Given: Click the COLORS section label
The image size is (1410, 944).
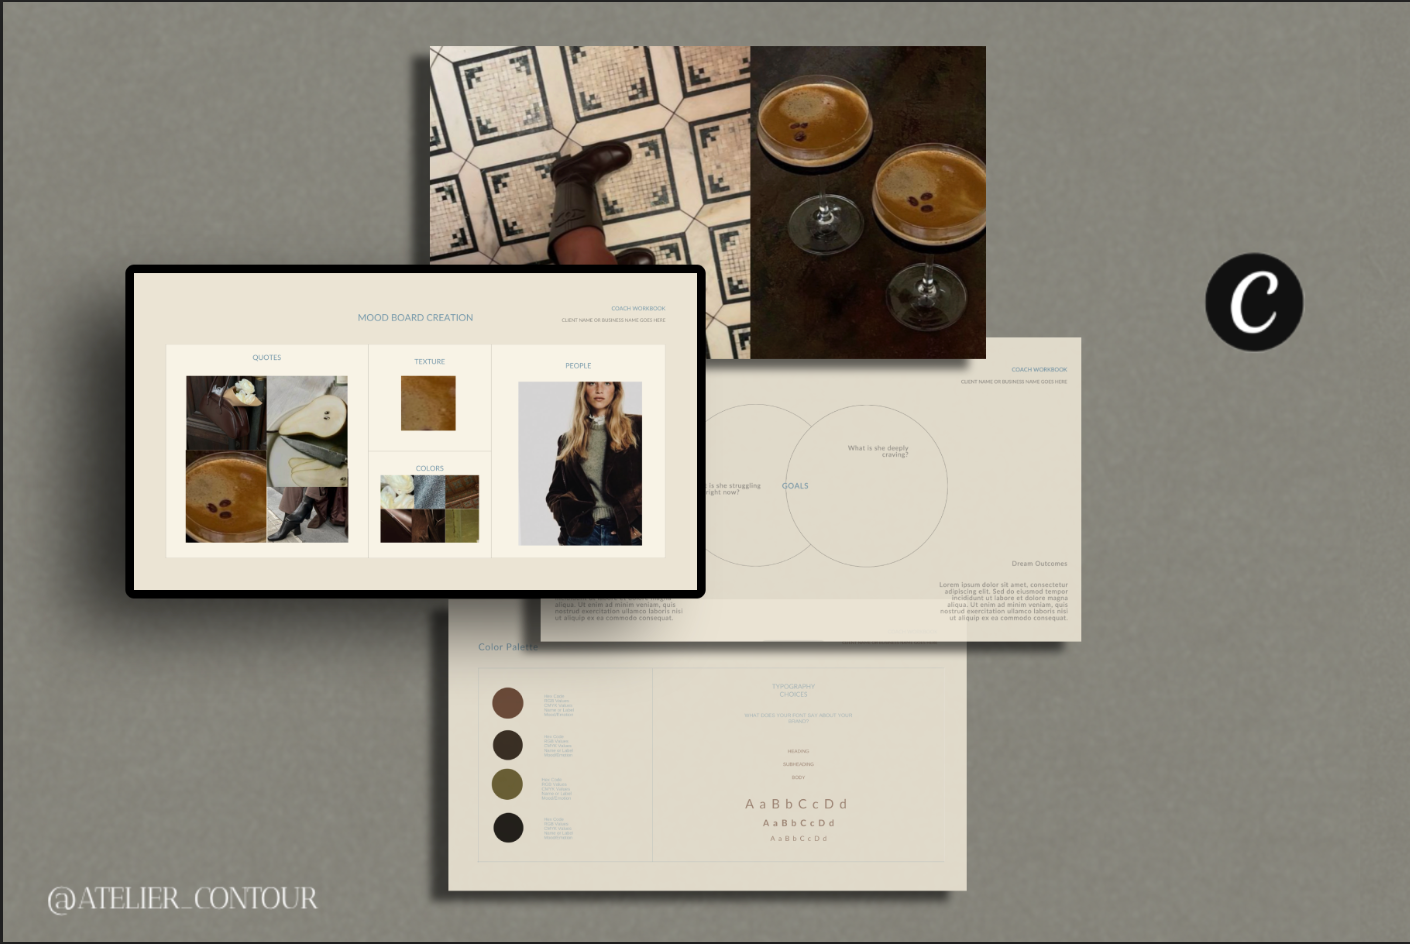Looking at the screenshot, I should click(430, 468).
